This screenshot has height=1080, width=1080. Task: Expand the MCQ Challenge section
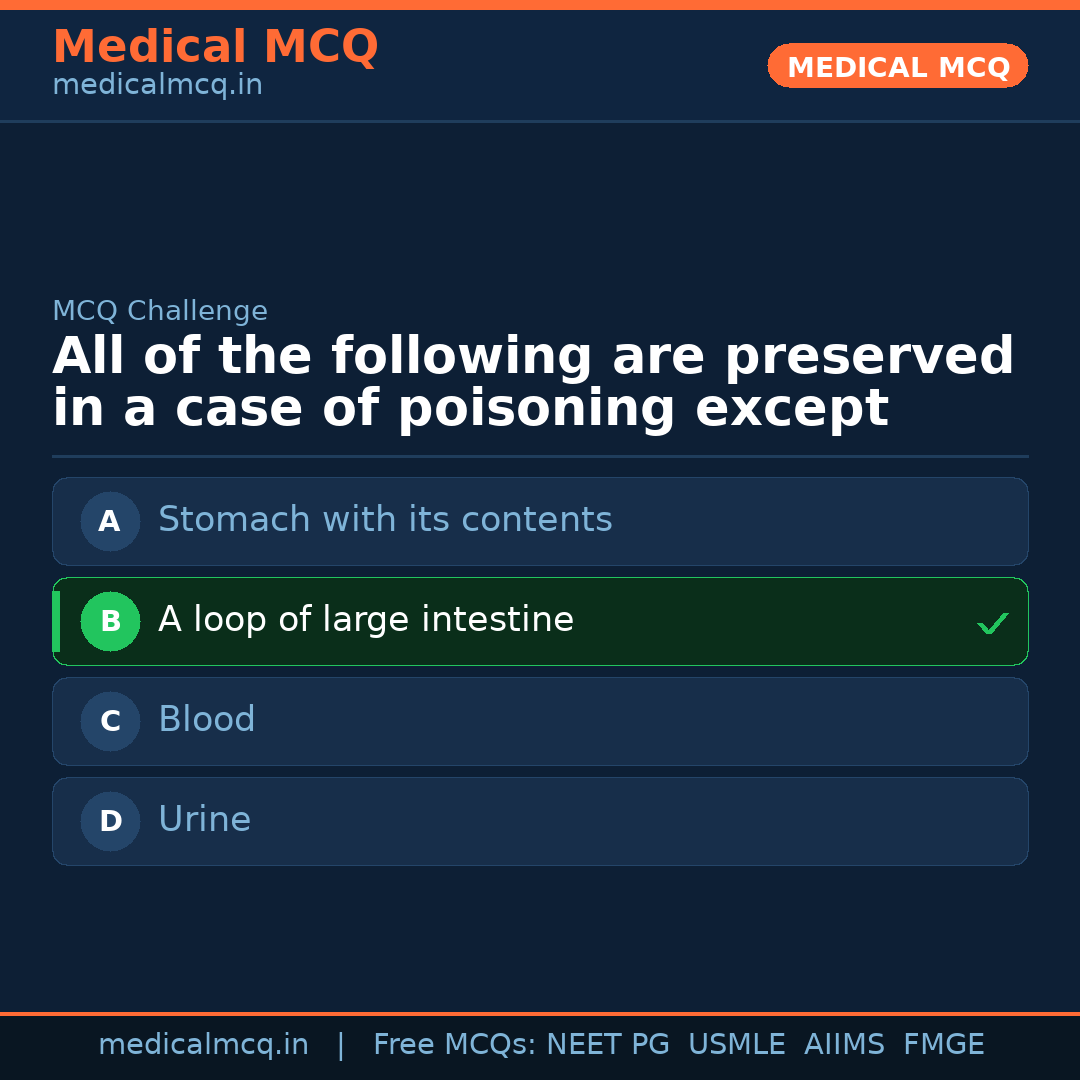pyautogui.click(x=159, y=311)
